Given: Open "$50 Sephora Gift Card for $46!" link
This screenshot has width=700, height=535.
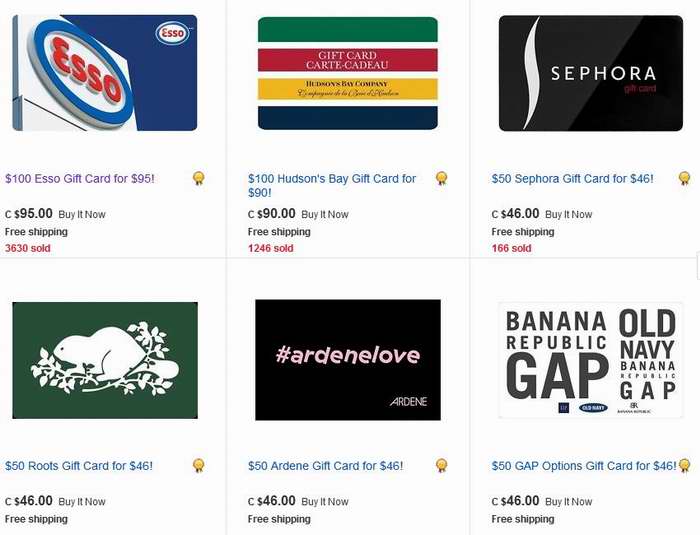Looking at the screenshot, I should pos(572,179).
